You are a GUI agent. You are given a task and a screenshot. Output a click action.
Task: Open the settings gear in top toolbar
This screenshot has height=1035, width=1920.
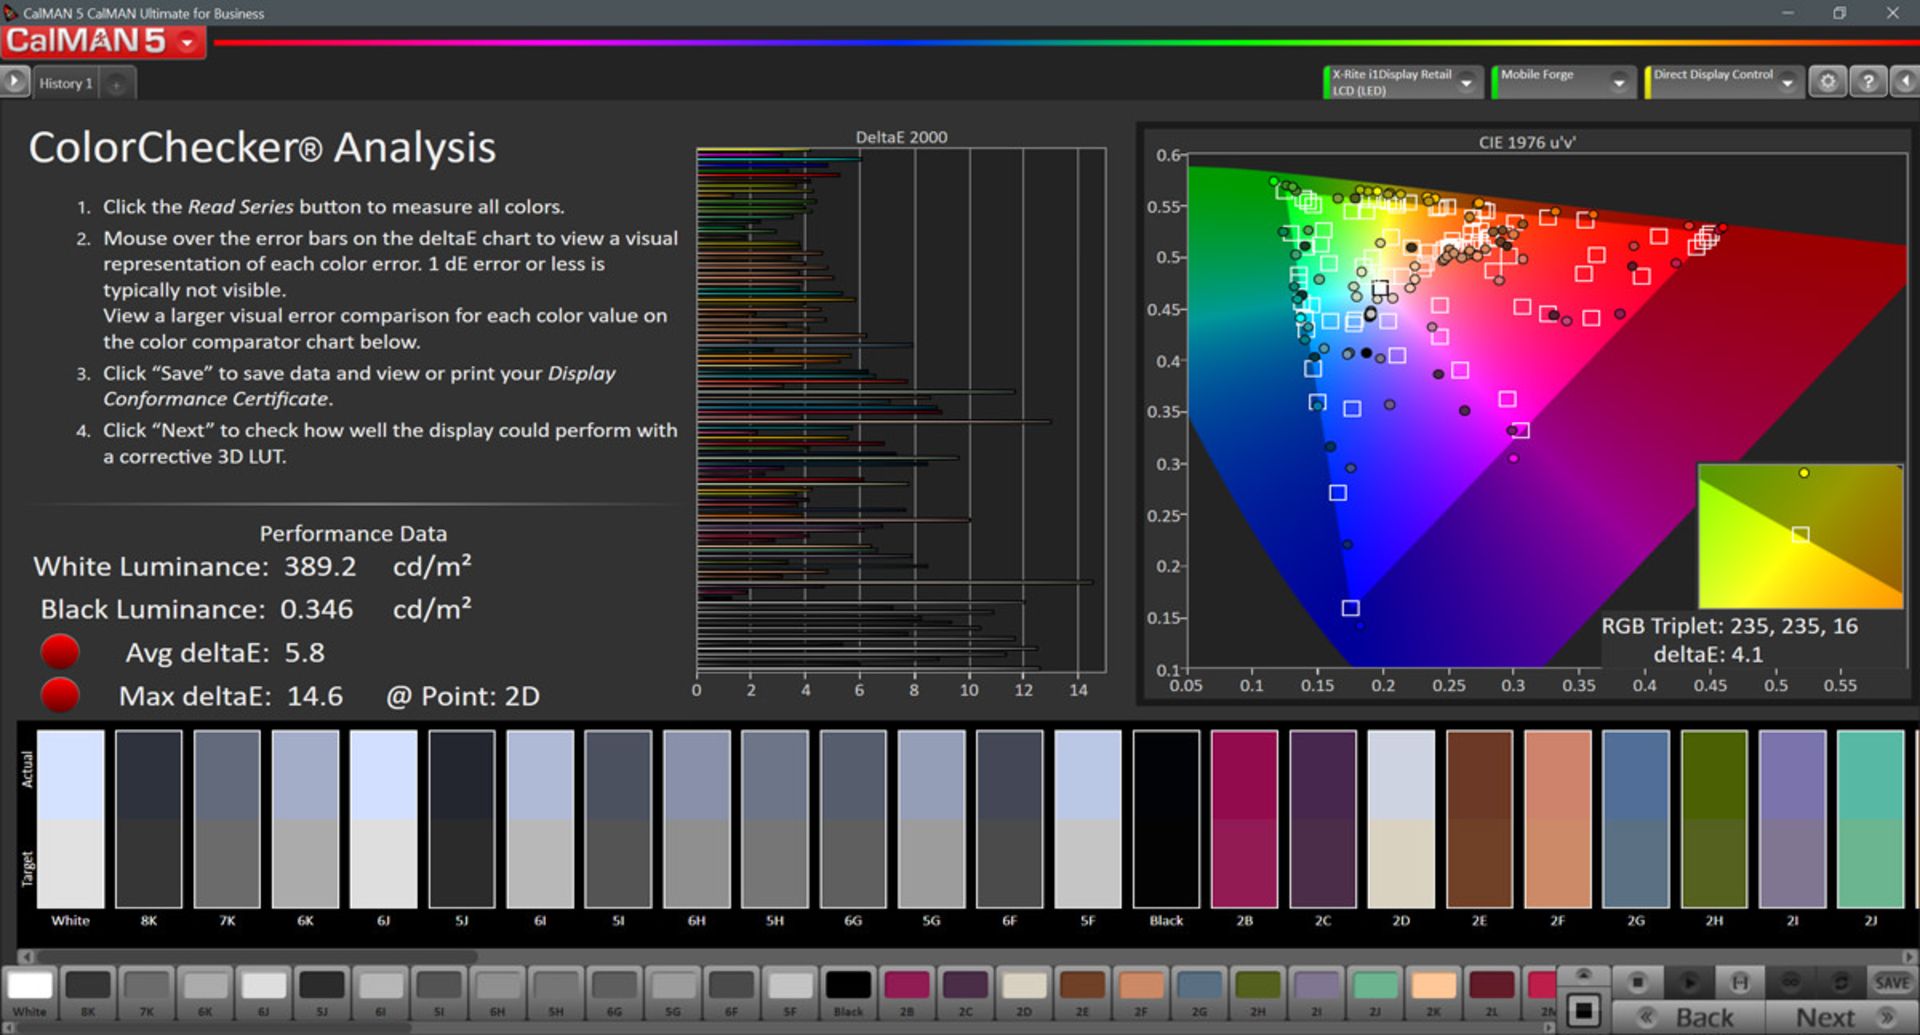[x=1827, y=82]
